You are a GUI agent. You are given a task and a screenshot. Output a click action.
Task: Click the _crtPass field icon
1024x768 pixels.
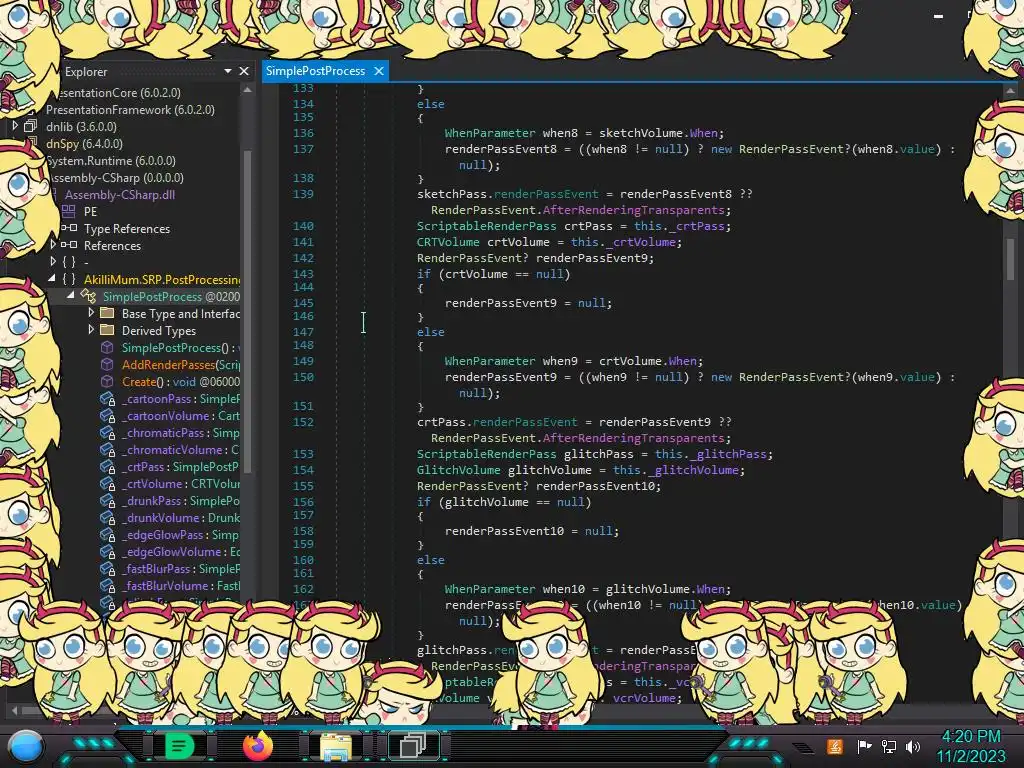coord(107,466)
